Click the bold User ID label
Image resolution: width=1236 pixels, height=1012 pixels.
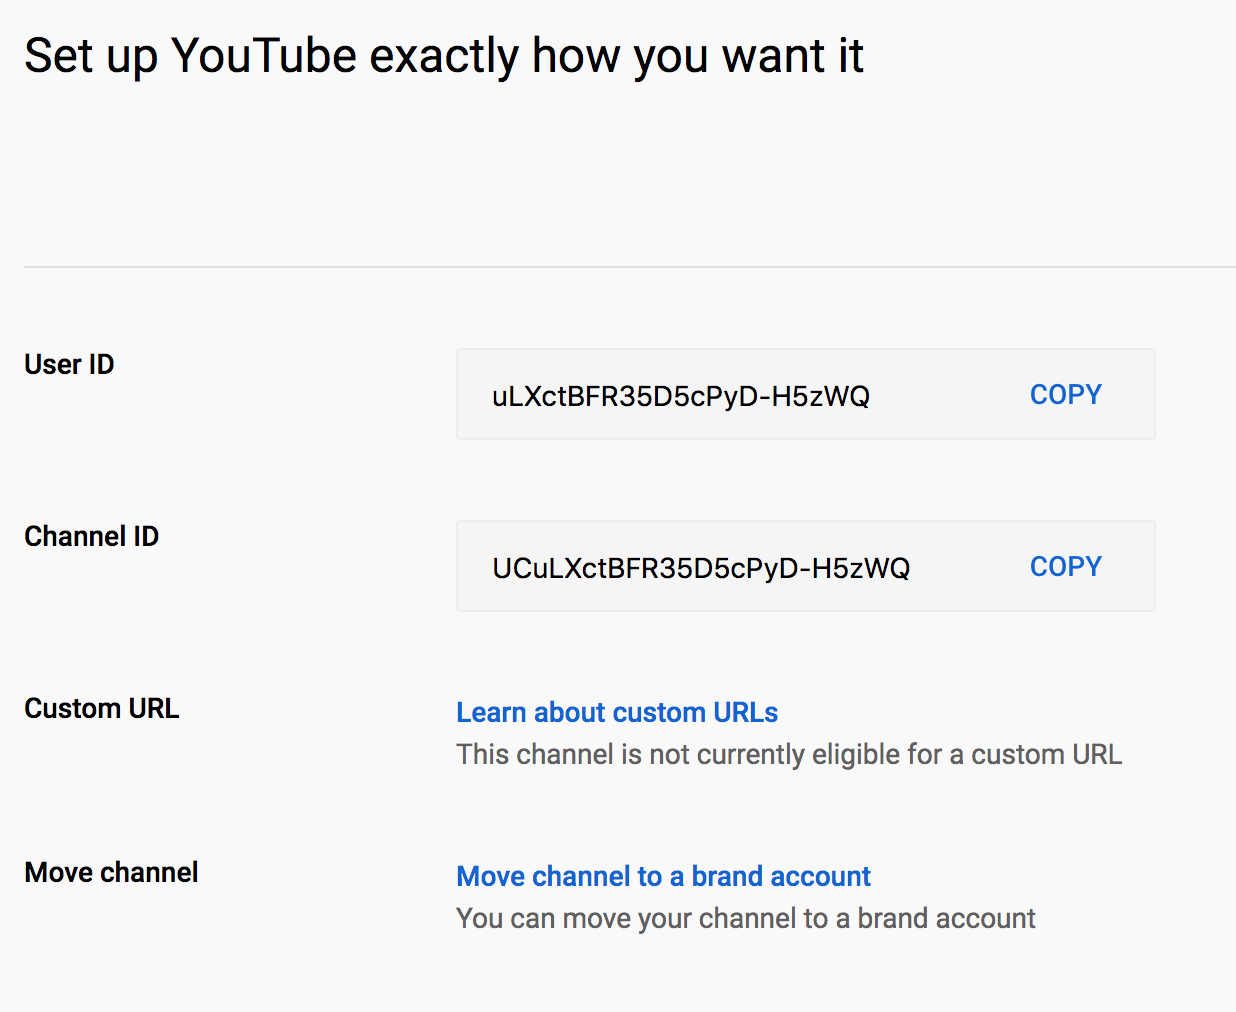point(69,364)
